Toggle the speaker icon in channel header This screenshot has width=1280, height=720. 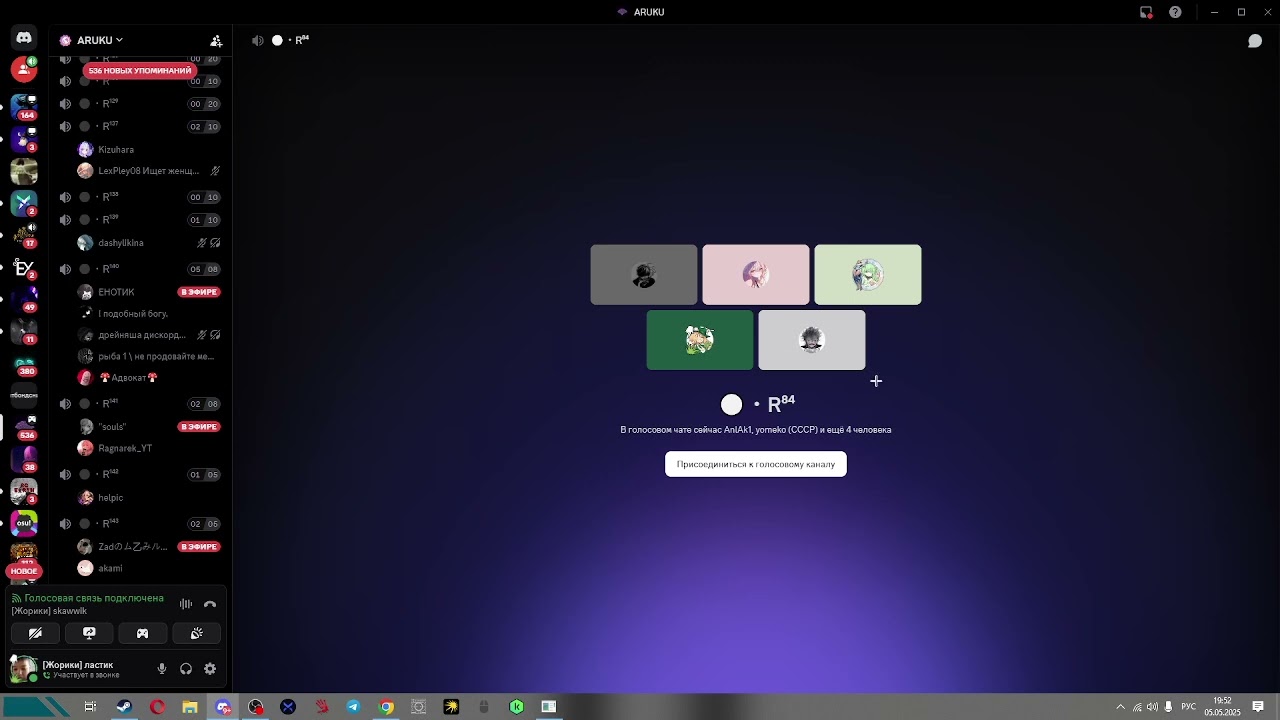coord(257,41)
